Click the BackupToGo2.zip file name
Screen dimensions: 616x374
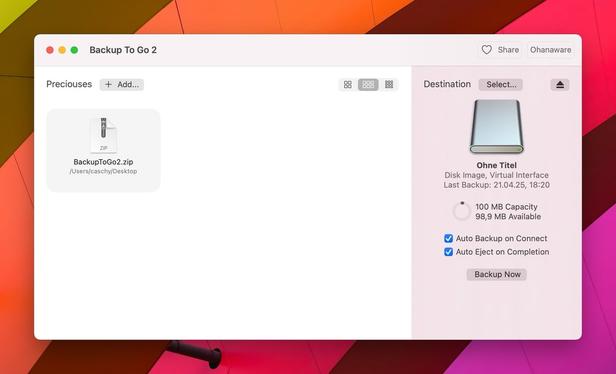[103, 162]
